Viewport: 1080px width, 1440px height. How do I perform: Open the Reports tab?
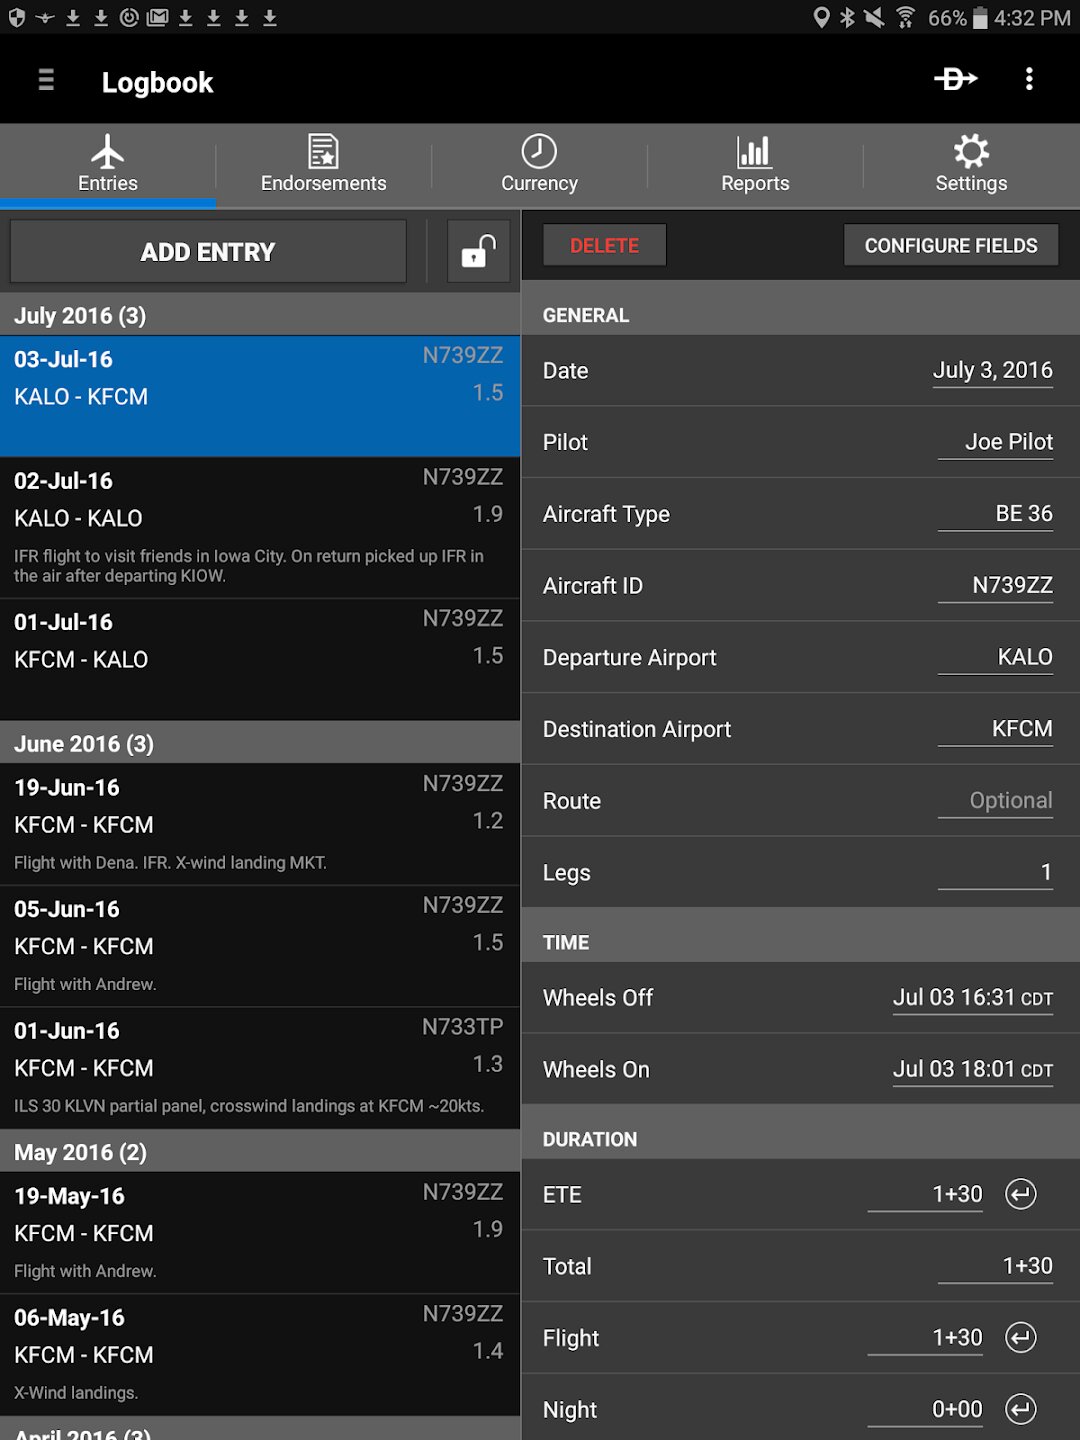tap(755, 165)
